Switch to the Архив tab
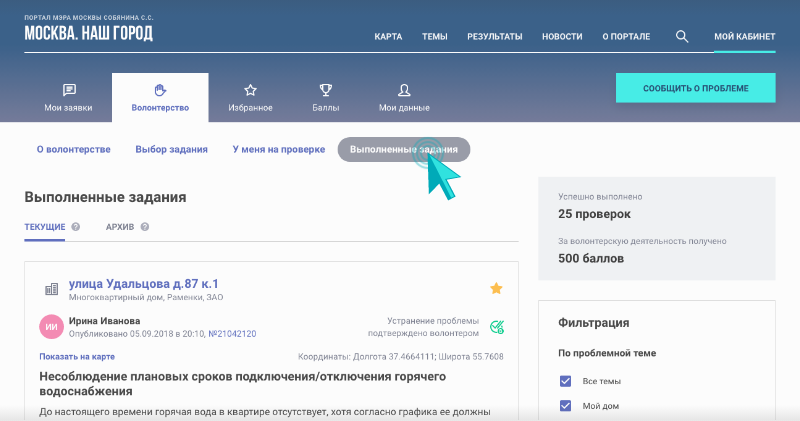The image size is (800, 421). coord(120,227)
